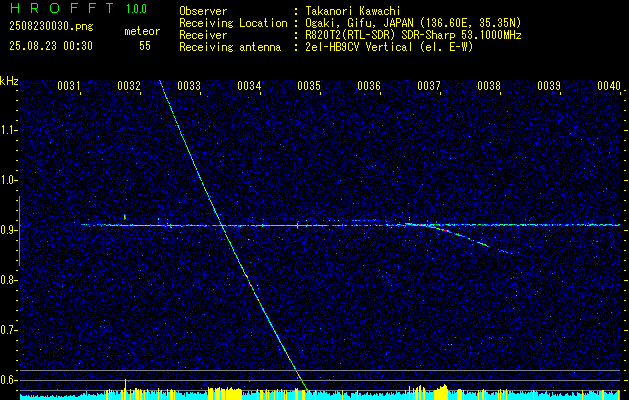Select the 2el-HB9CV Vertical antenna text
The width and height of the screenshot is (629, 400).
pos(390,47)
